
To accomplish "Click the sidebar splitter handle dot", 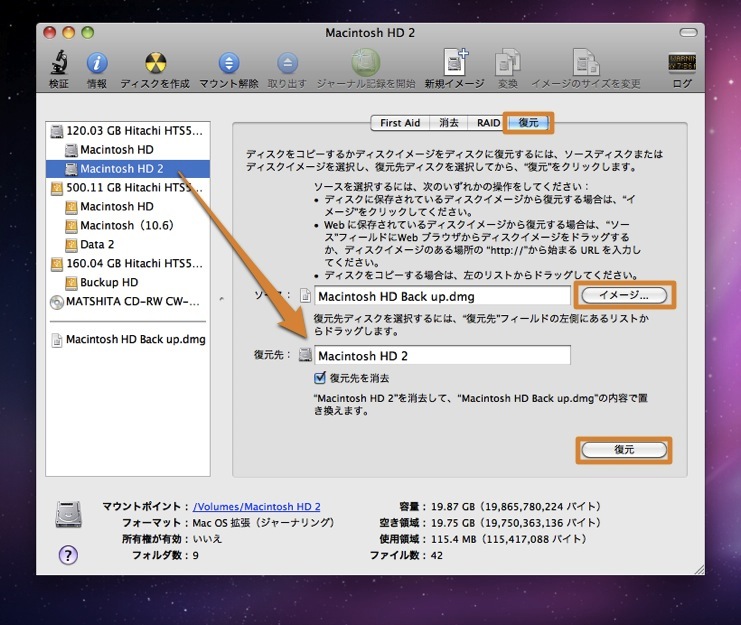I will (222, 299).
